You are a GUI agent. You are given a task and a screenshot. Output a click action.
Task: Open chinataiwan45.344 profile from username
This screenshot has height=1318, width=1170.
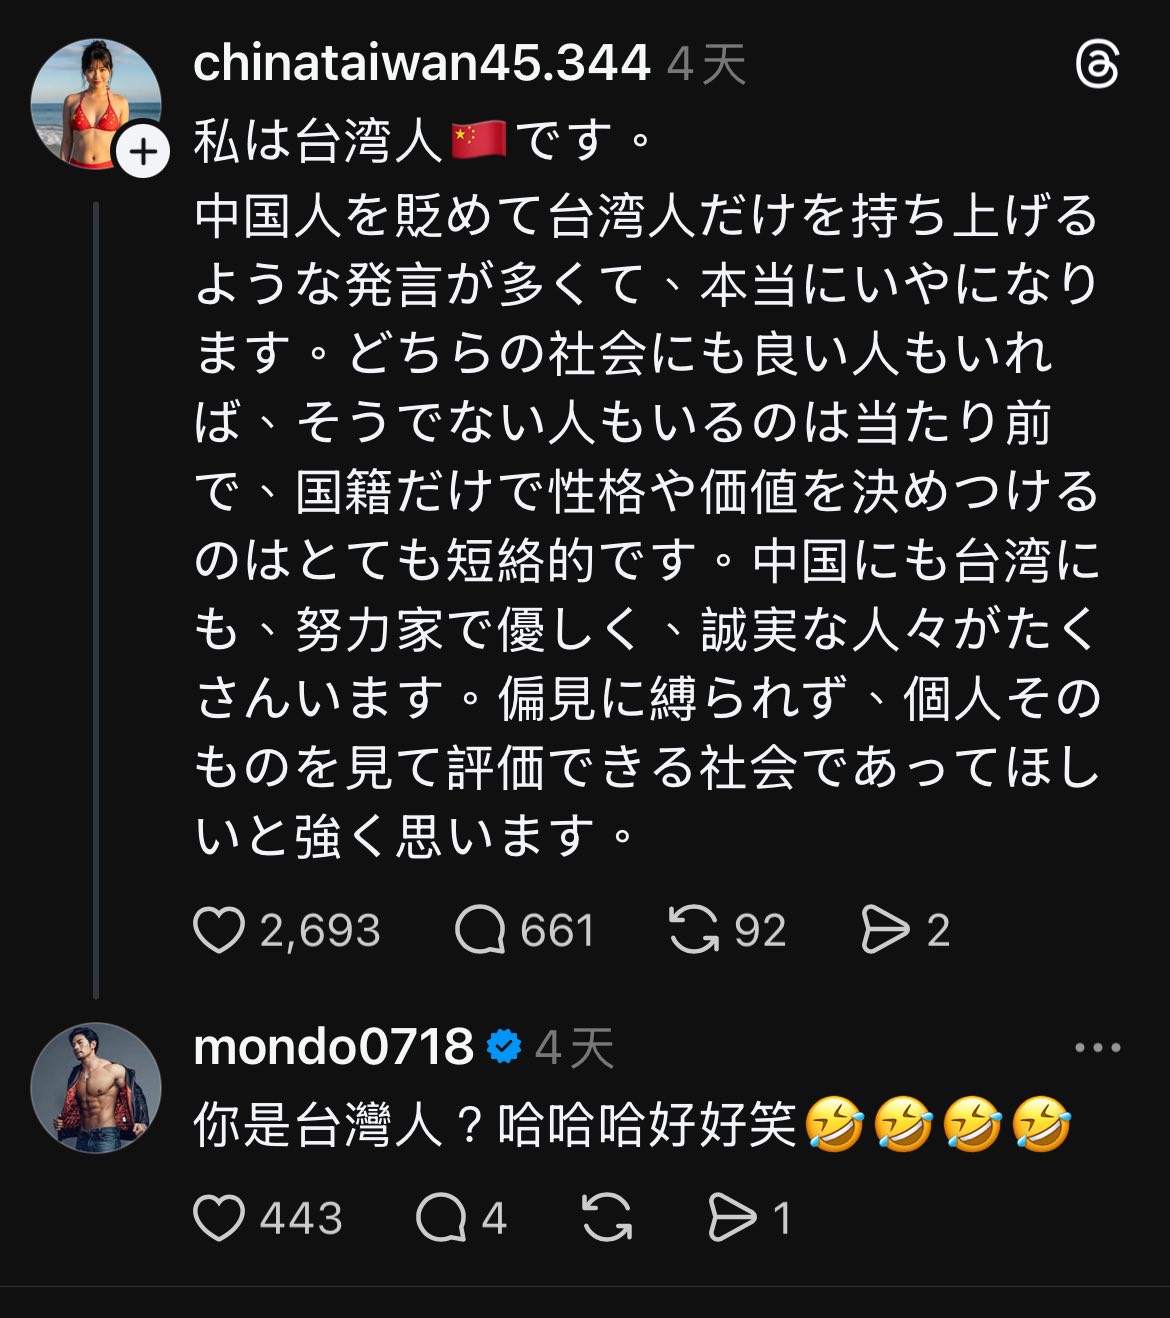tap(421, 64)
